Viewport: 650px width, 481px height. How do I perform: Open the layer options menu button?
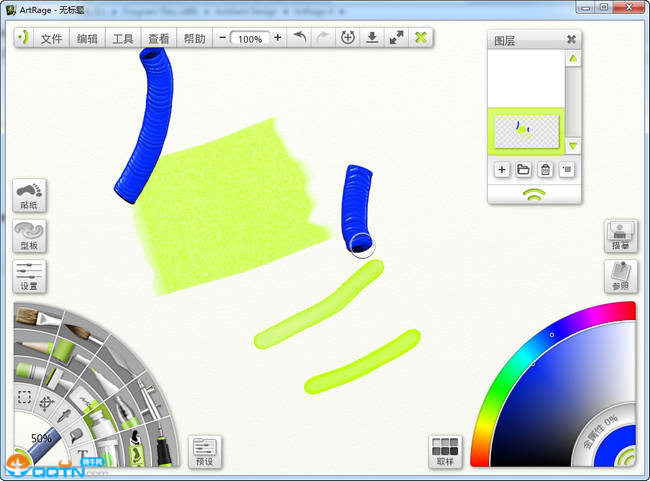567,170
